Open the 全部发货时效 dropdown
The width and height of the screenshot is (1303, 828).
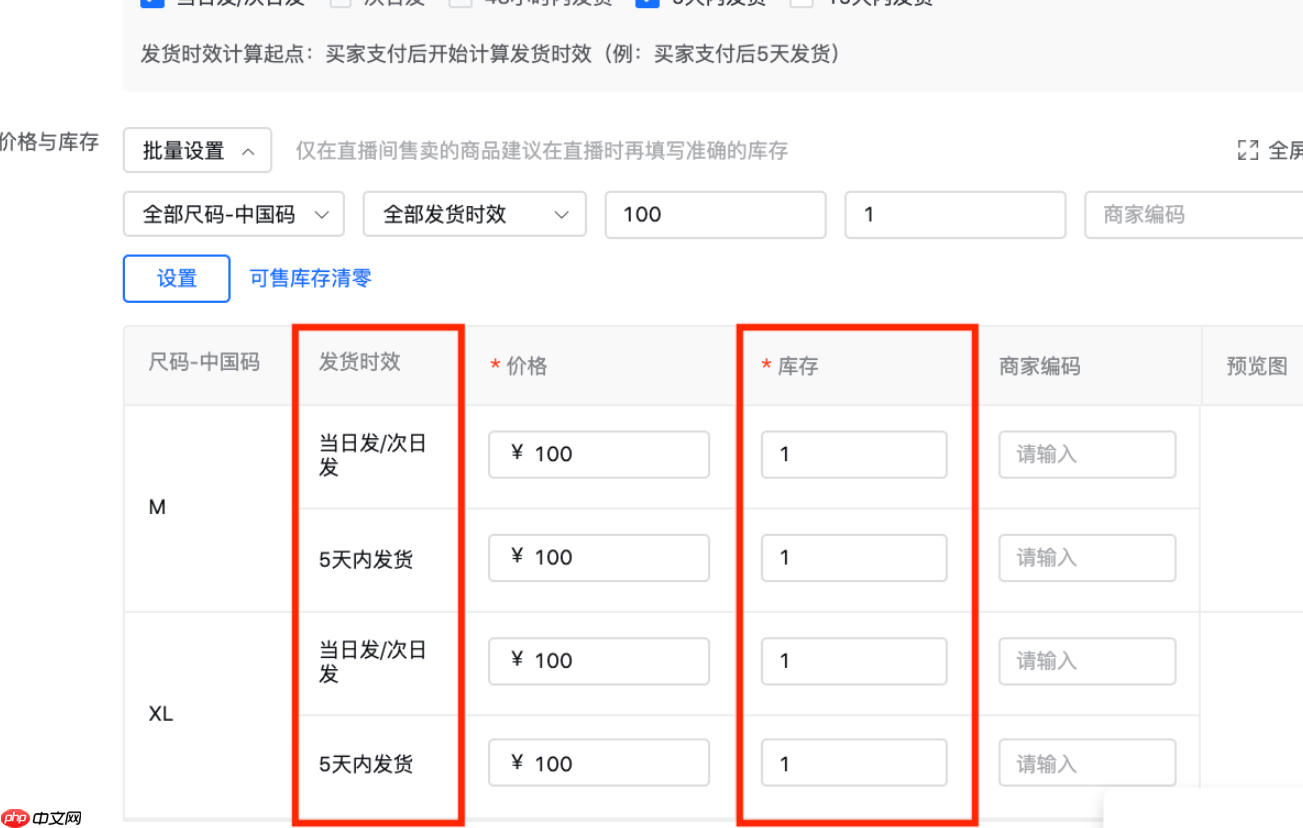tap(474, 214)
